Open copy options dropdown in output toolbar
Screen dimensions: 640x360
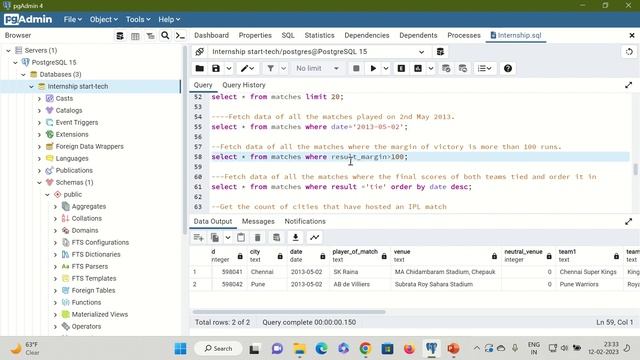point(228,238)
